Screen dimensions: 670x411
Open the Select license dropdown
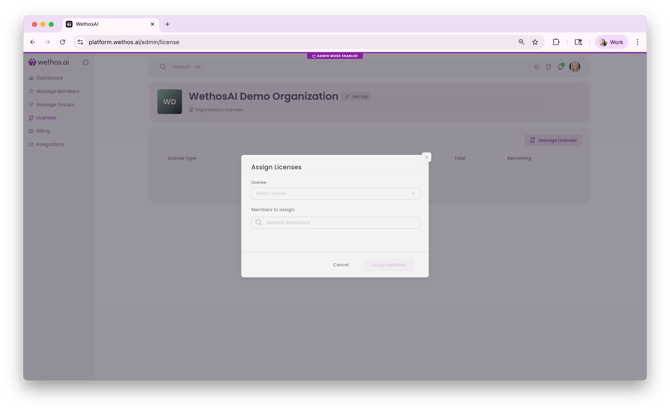335,194
